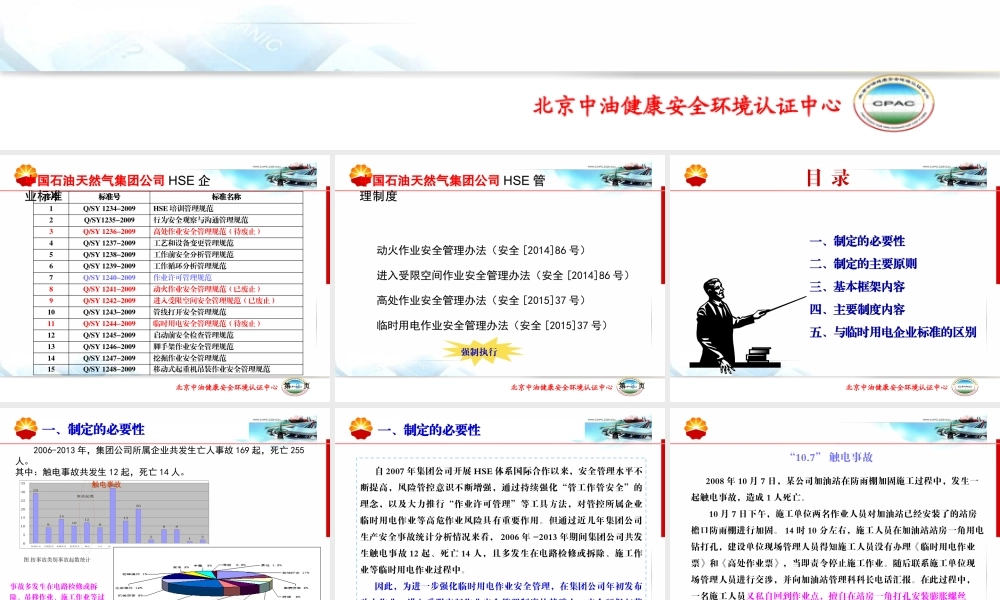Click footer CPAC badge on HSE 企业标准 slide
The image size is (1000, 600).
[x=296, y=386]
